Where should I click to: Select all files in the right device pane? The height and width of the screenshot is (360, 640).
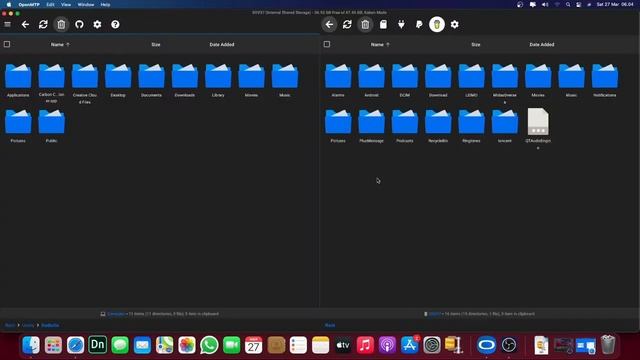(327, 44)
